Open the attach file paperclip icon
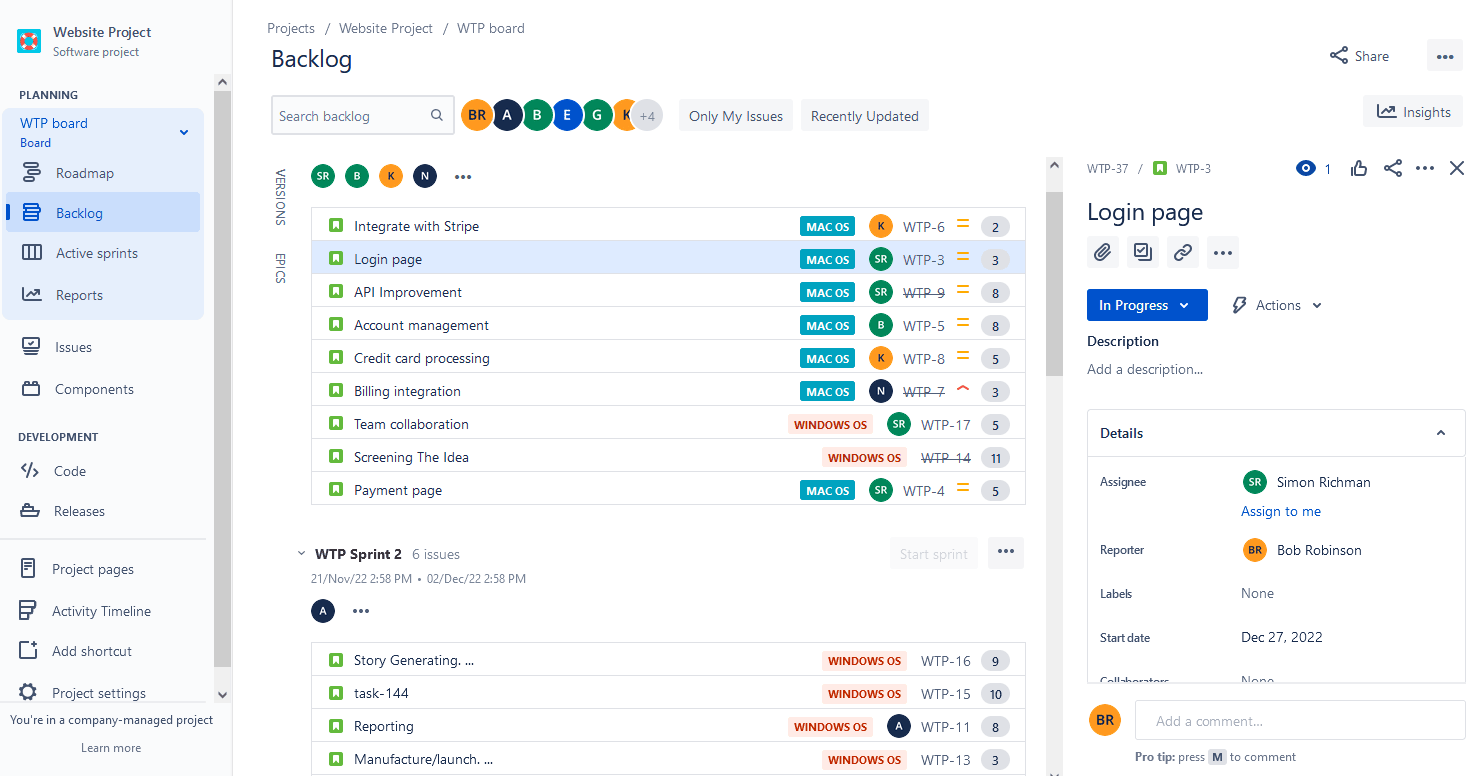 pyautogui.click(x=1103, y=252)
